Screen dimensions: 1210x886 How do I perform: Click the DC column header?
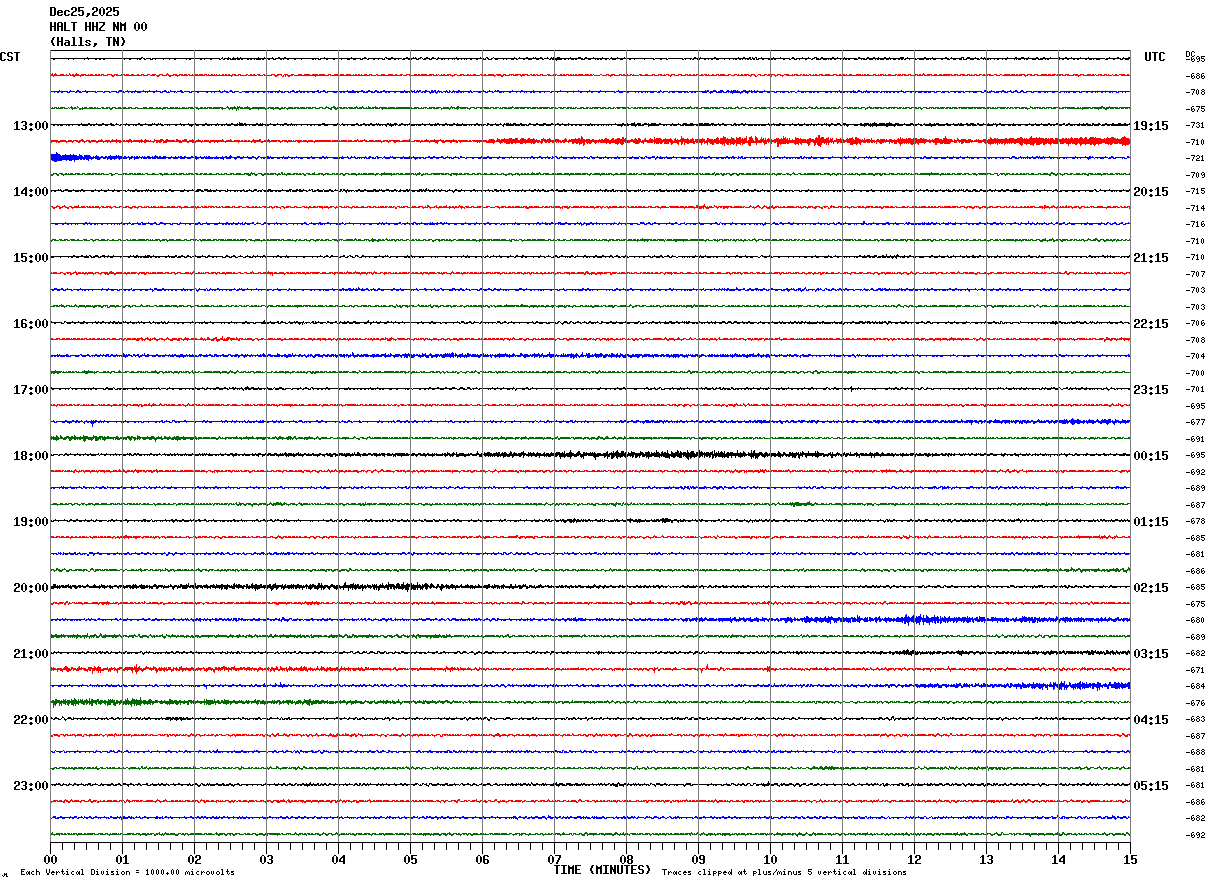(x=1190, y=54)
